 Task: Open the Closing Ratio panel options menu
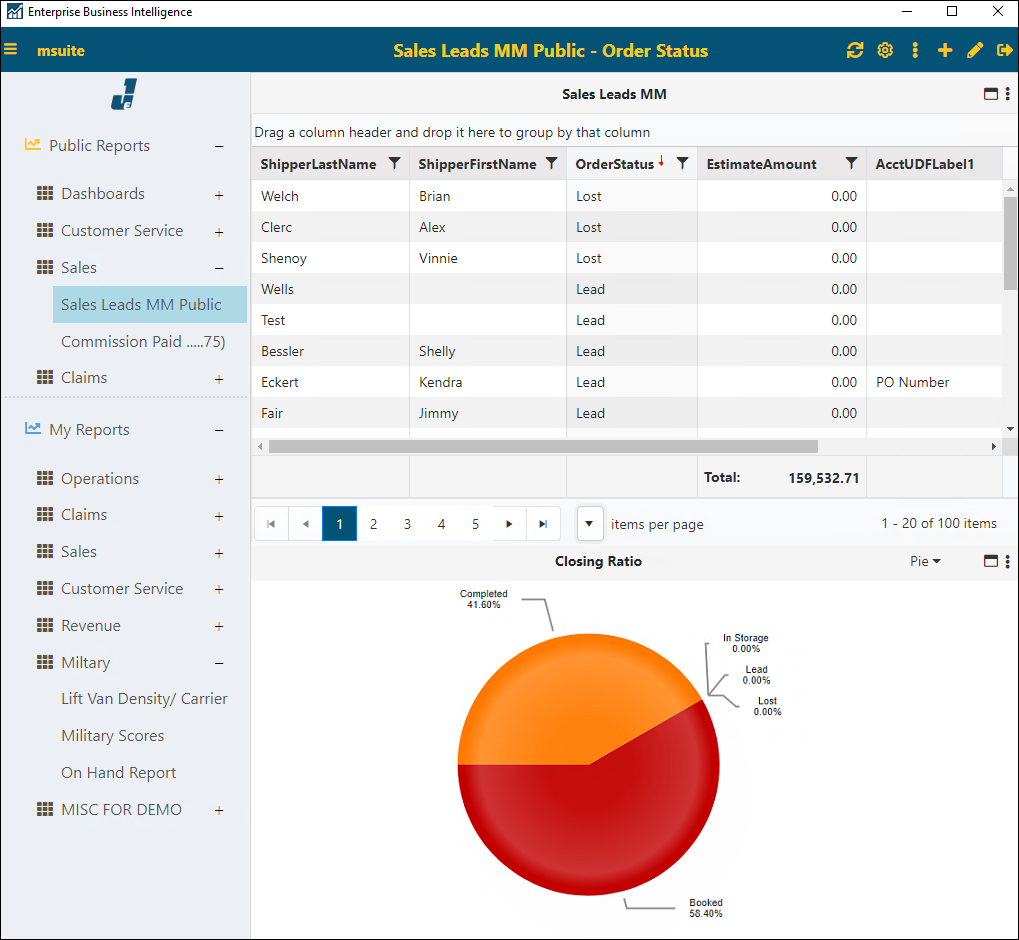click(x=1006, y=561)
